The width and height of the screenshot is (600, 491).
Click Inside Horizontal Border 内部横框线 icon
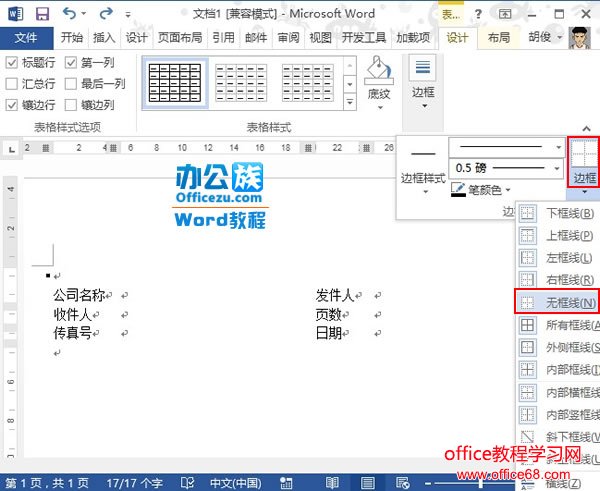pyautogui.click(x=528, y=392)
